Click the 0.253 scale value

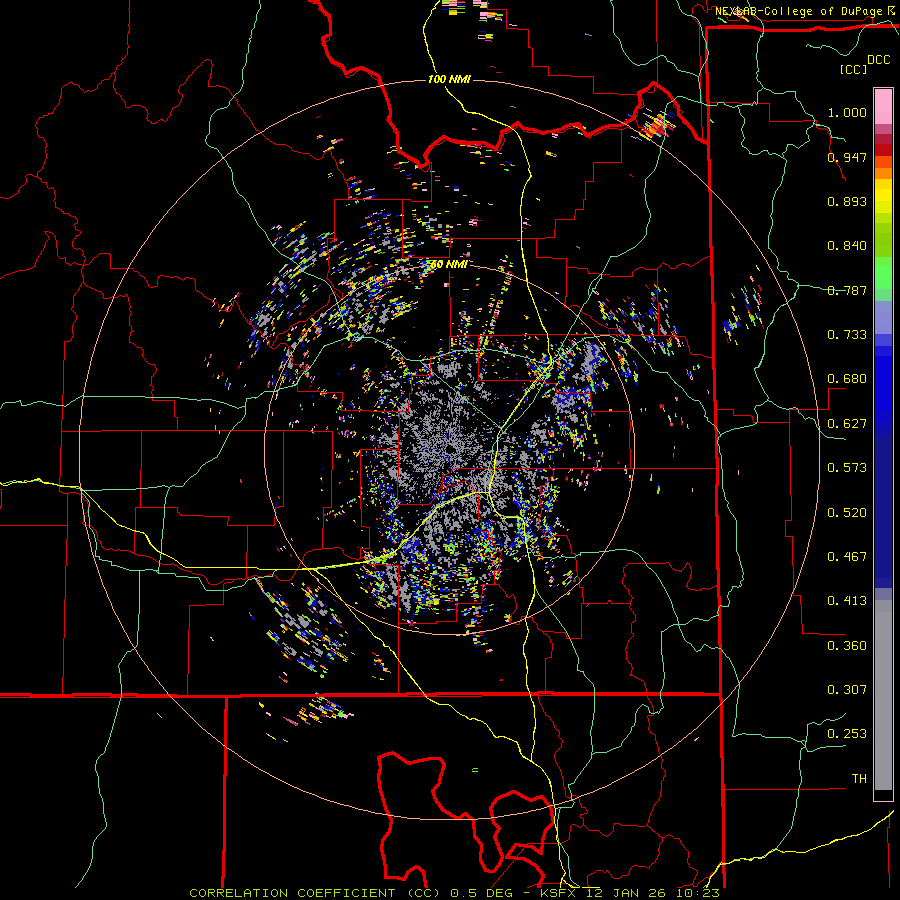coord(847,734)
